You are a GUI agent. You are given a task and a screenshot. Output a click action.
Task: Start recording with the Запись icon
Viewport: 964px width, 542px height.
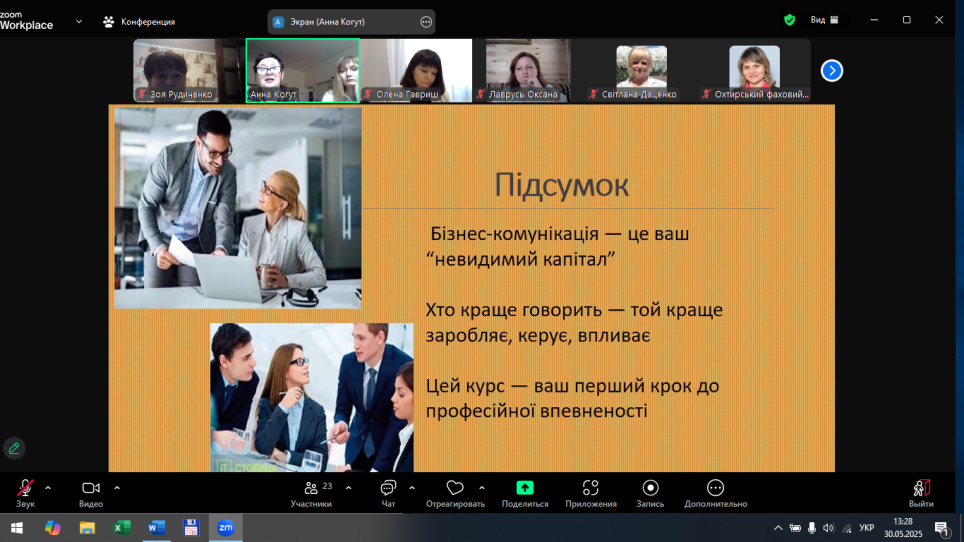click(650, 488)
